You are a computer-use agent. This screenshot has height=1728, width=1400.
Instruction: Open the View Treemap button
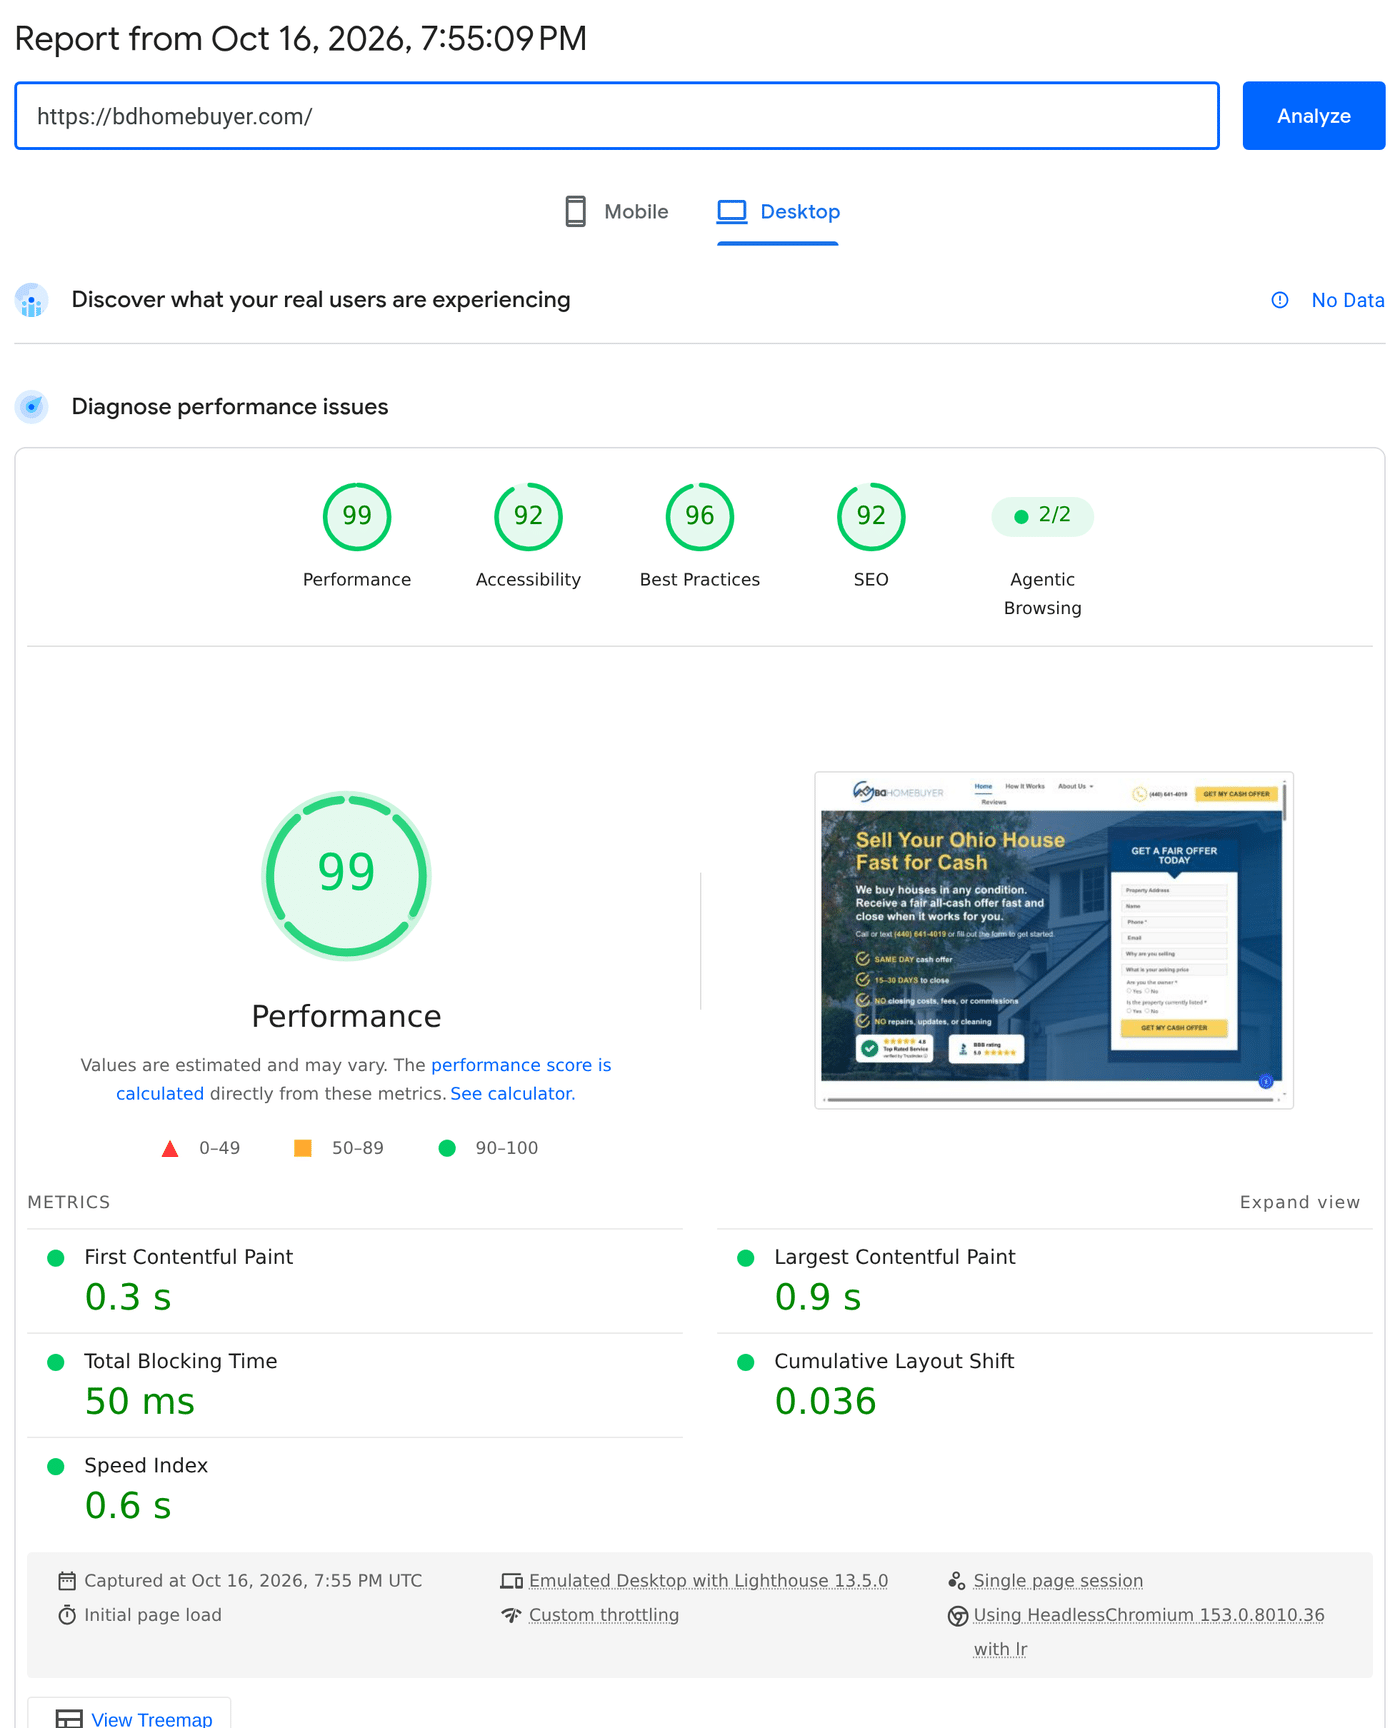[129, 1714]
